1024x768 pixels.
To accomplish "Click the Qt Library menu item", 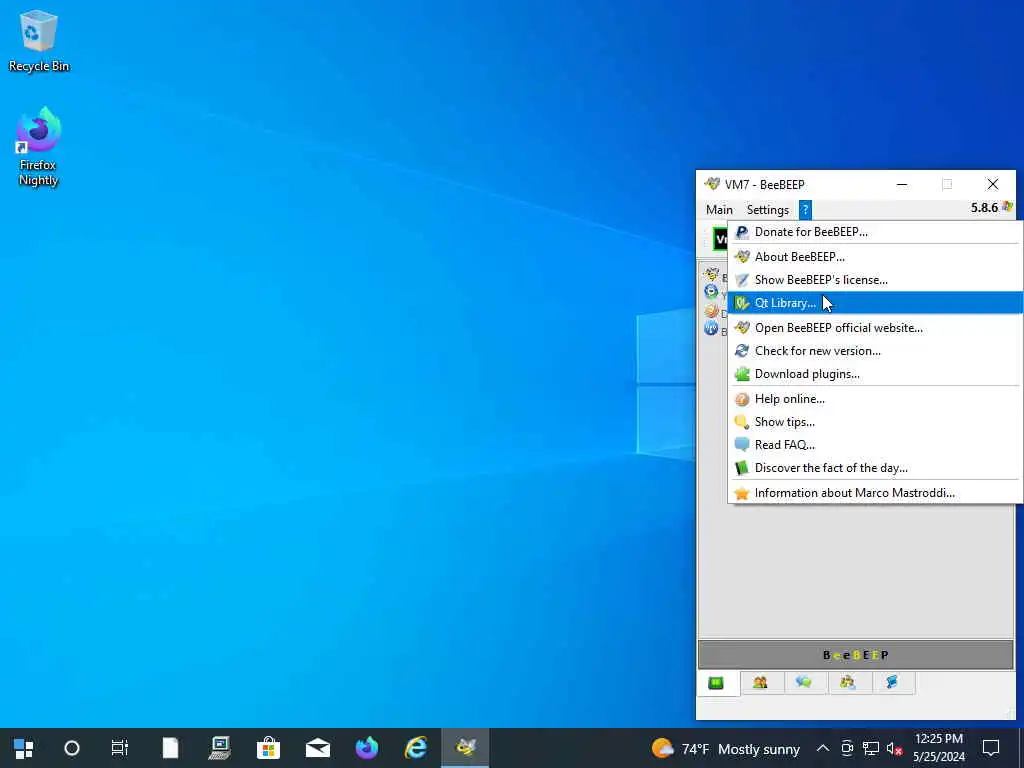I will pos(874,303).
